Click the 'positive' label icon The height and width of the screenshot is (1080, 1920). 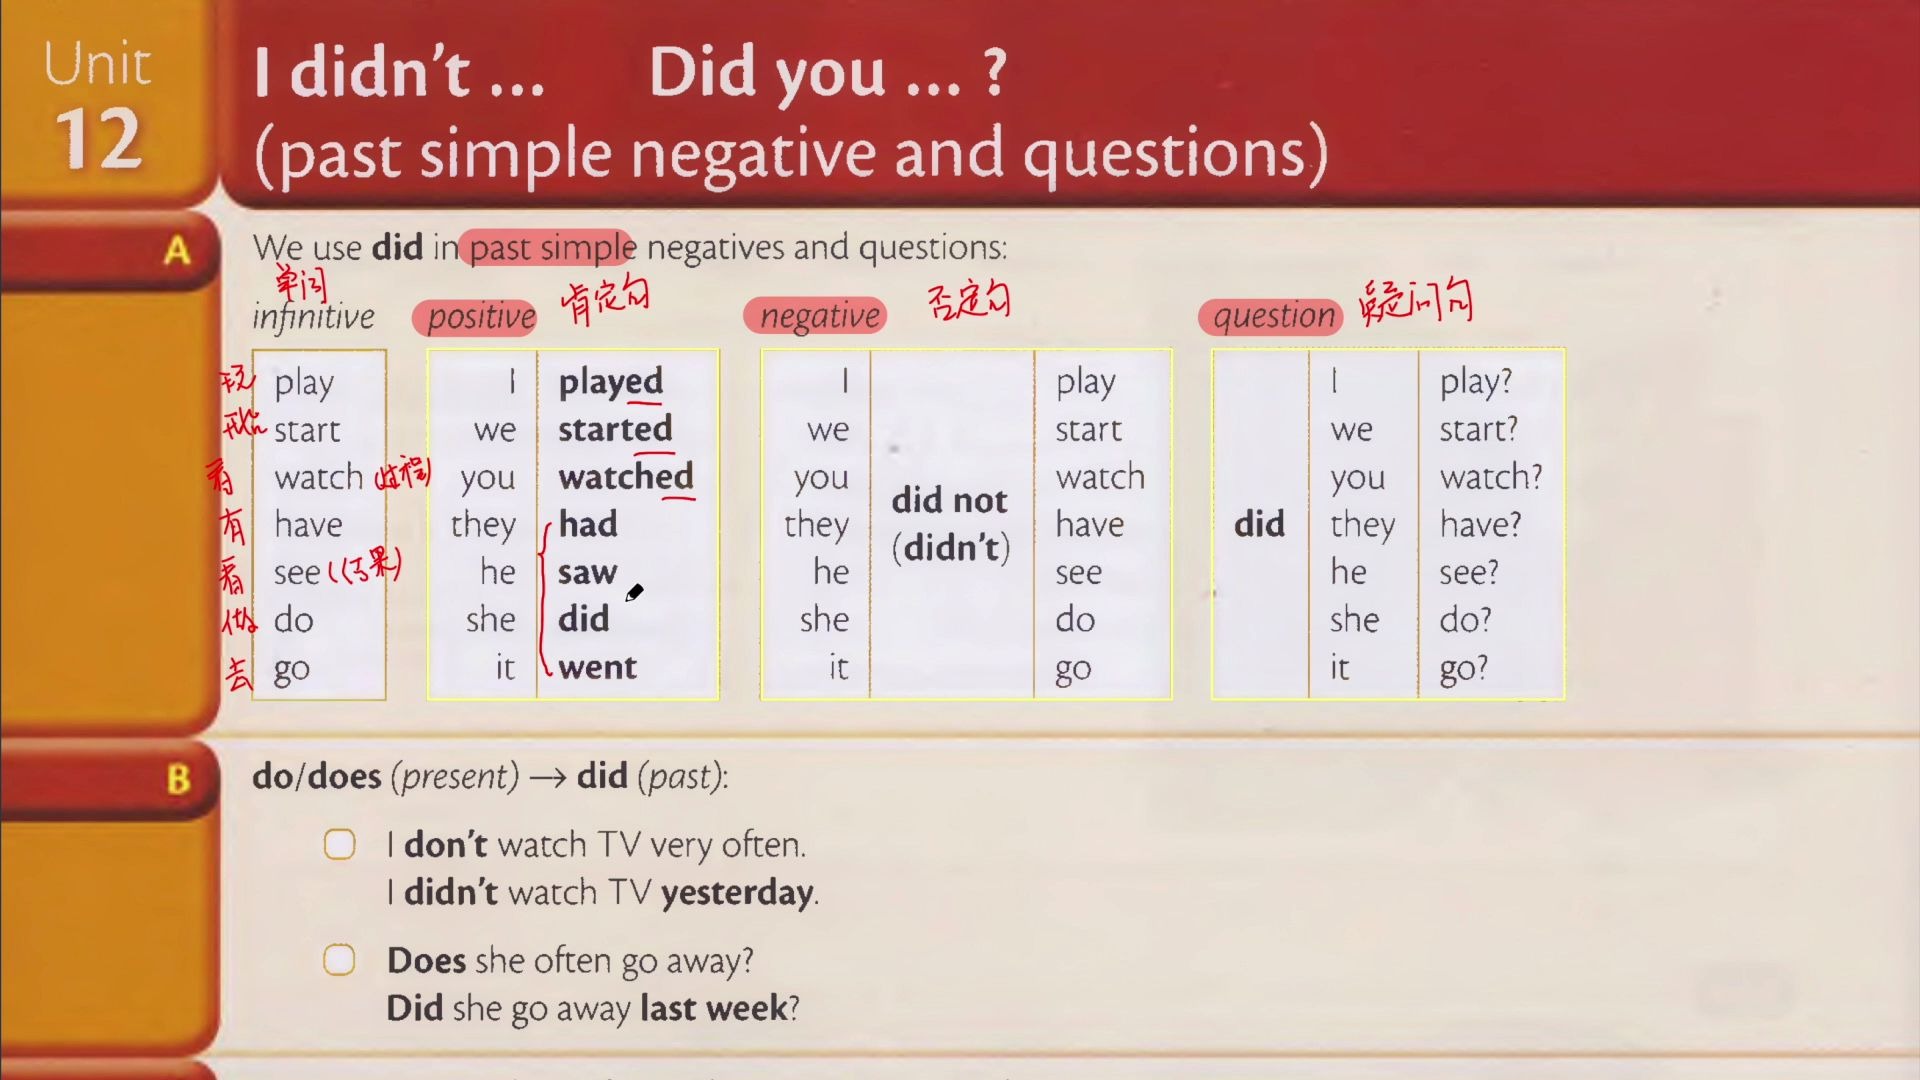click(480, 316)
